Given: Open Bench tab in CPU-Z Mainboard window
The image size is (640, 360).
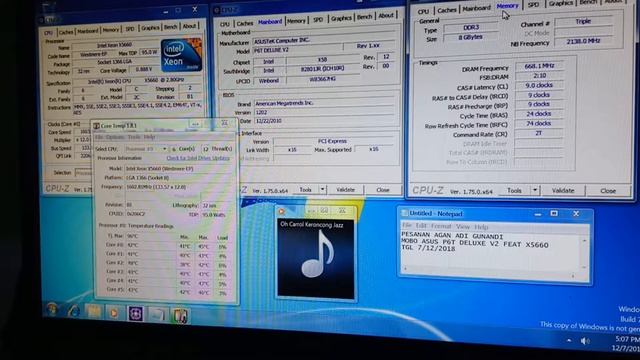Looking at the screenshot, I should point(364,17).
